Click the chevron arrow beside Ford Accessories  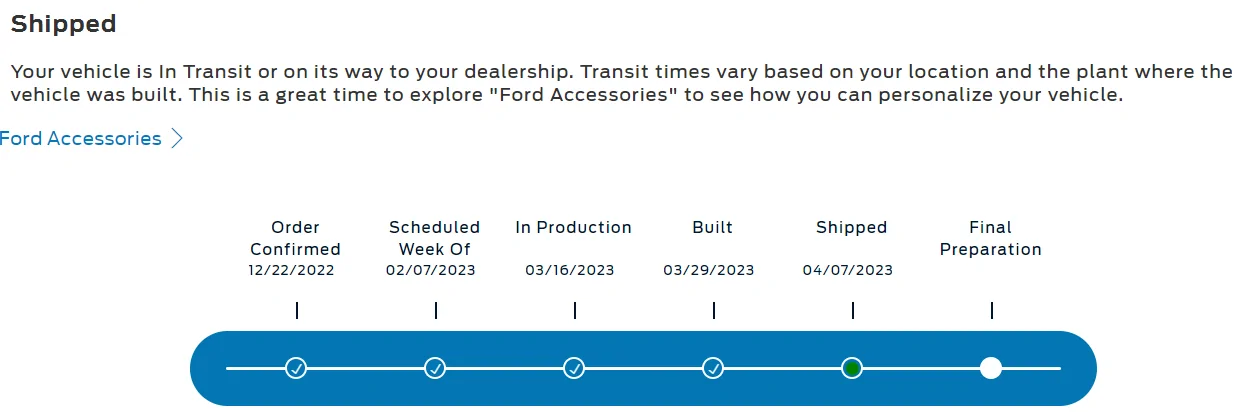(x=177, y=139)
